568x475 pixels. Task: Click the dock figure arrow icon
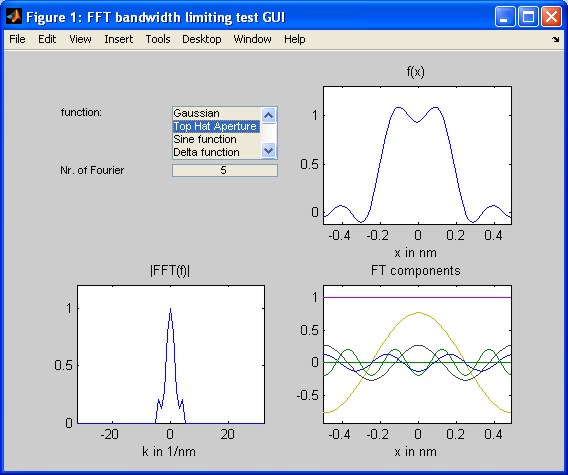556,39
